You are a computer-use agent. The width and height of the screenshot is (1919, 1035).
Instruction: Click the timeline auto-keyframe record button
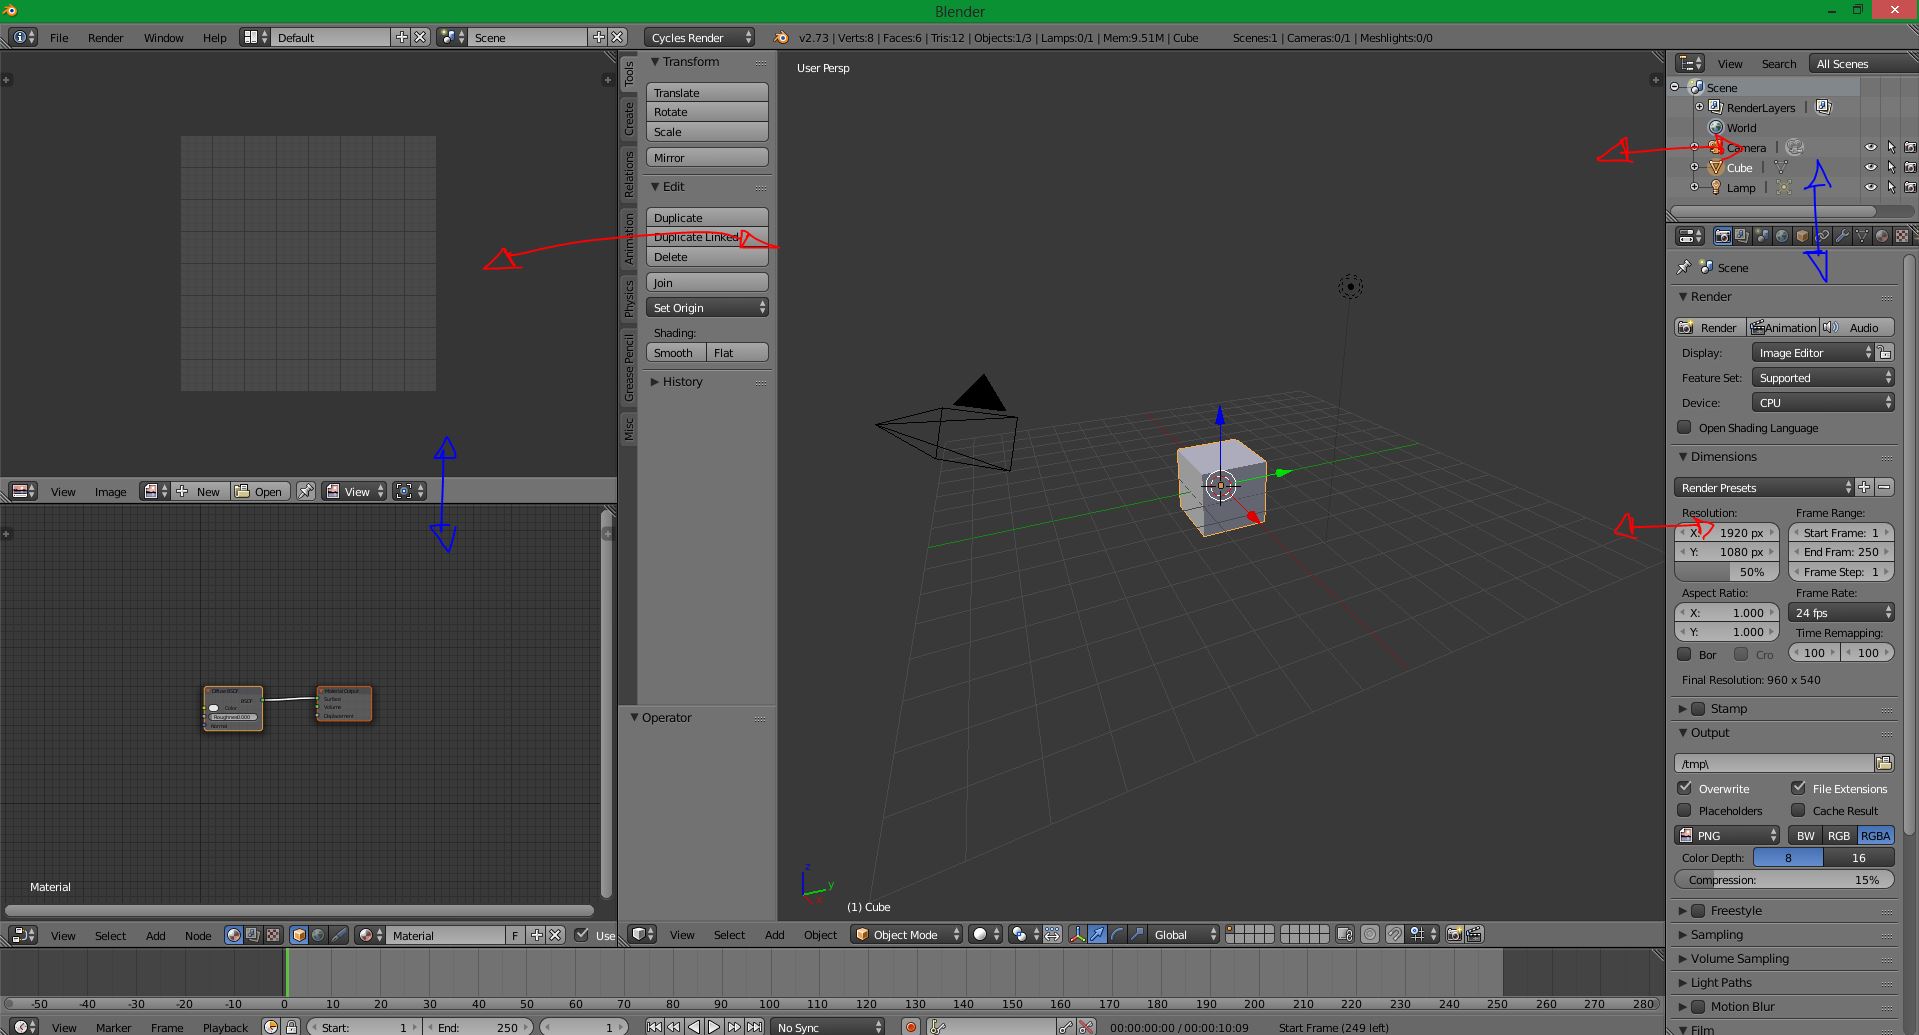click(x=910, y=1026)
